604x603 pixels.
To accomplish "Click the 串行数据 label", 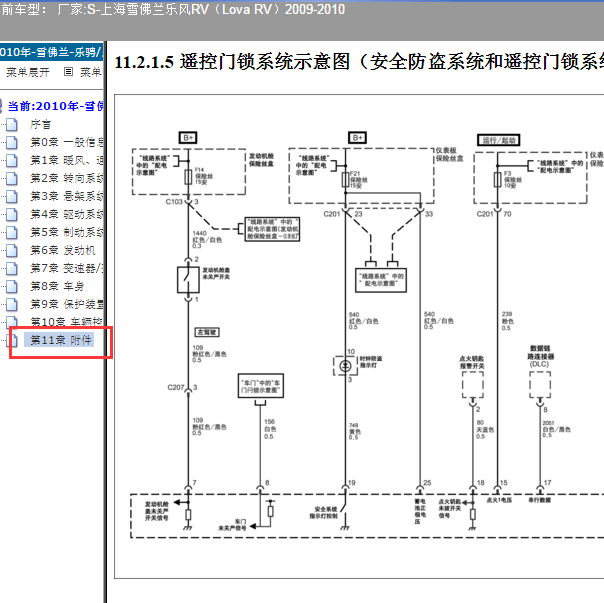I will pyautogui.click(x=539, y=500).
